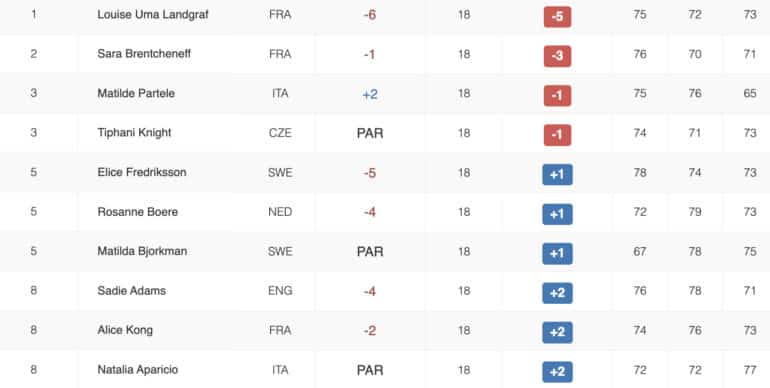Image resolution: width=770 pixels, height=388 pixels.
Task: Click player name Tiphani Knight
Action: pos(134,133)
